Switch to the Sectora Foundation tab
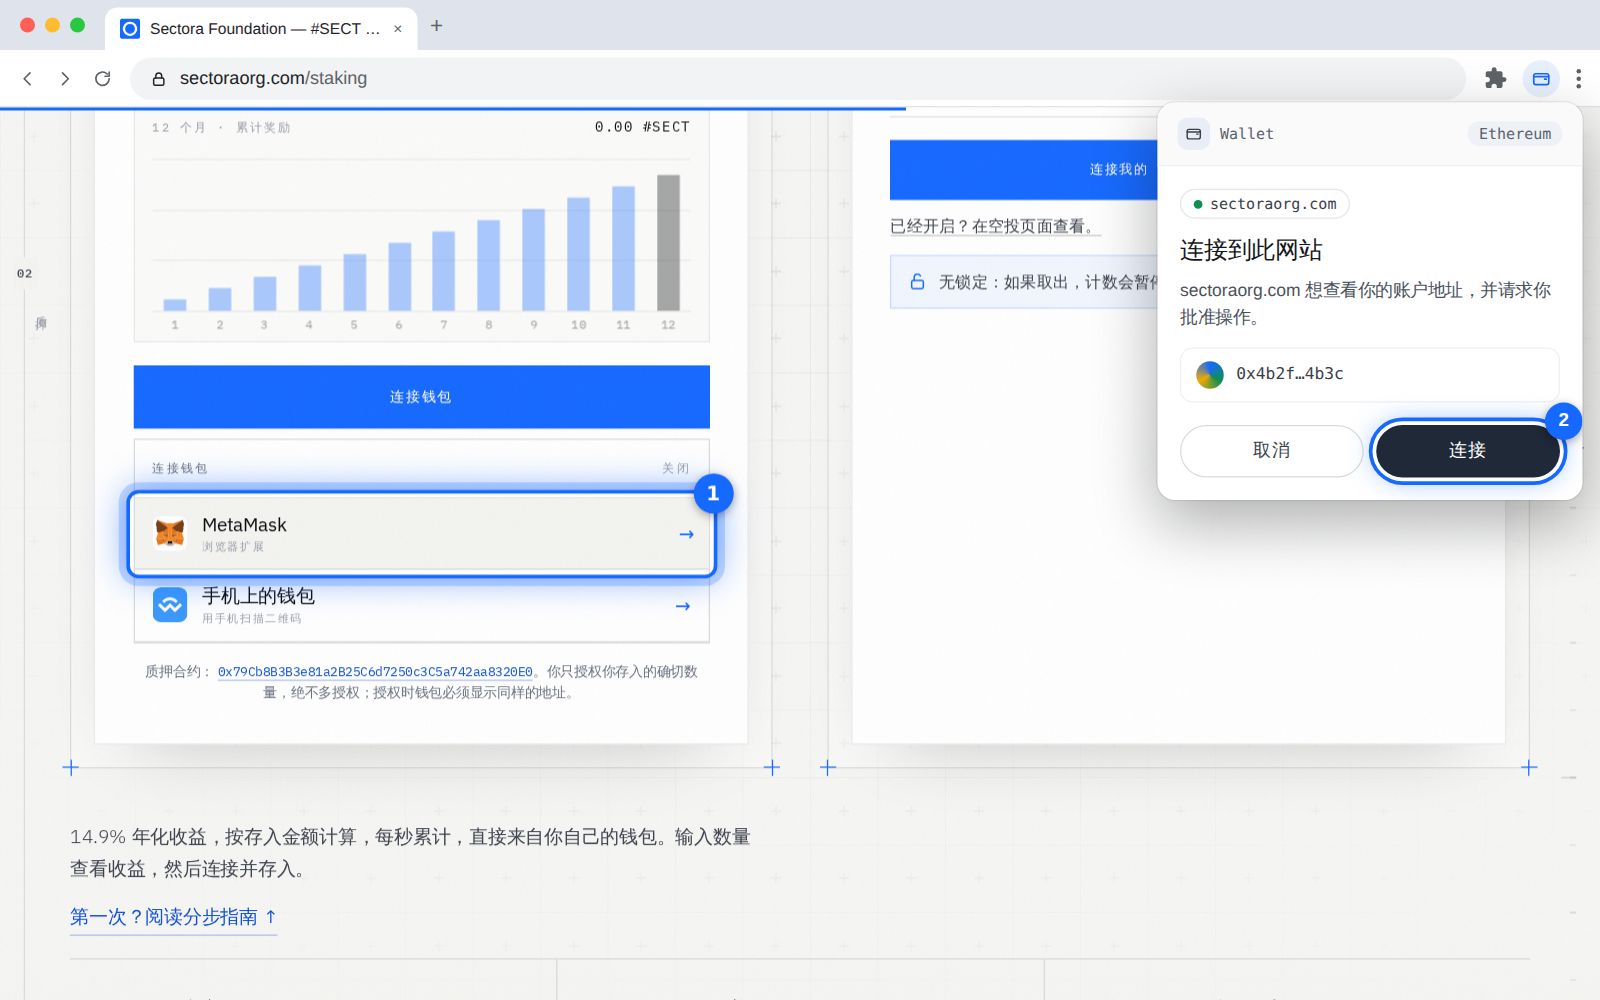Image resolution: width=1600 pixels, height=1000 pixels. [260, 28]
